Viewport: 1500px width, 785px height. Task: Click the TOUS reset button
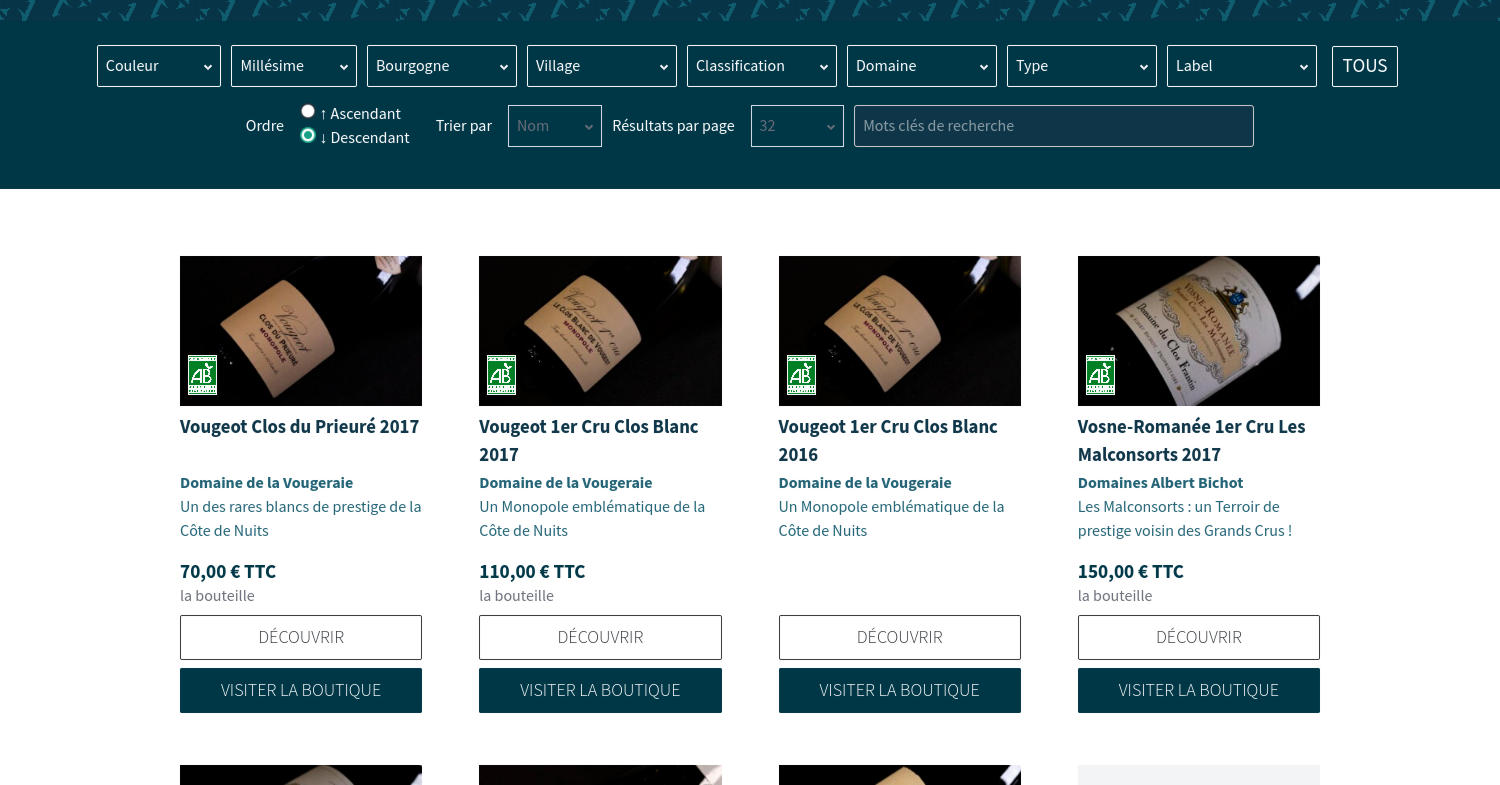click(1365, 66)
